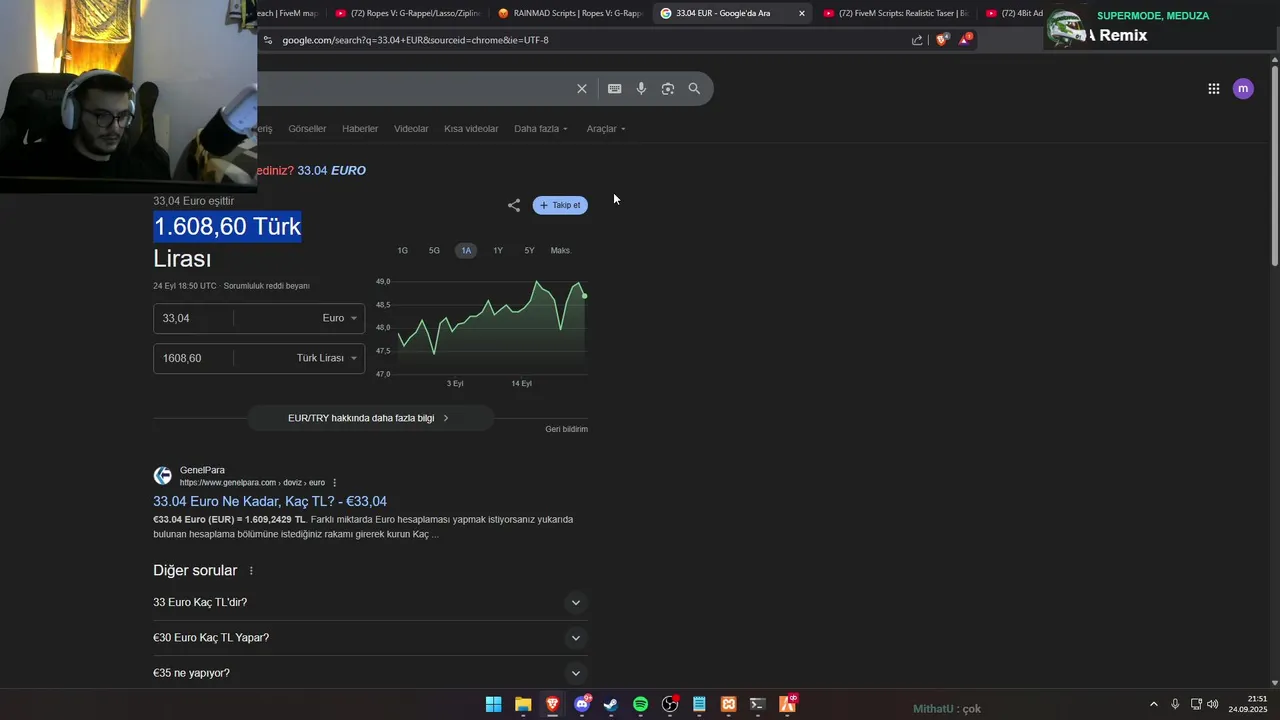This screenshot has height=720, width=1280.
Task: Switch to 'FiveM Scripts: Realistic Taser' tab
Action: pos(896,13)
